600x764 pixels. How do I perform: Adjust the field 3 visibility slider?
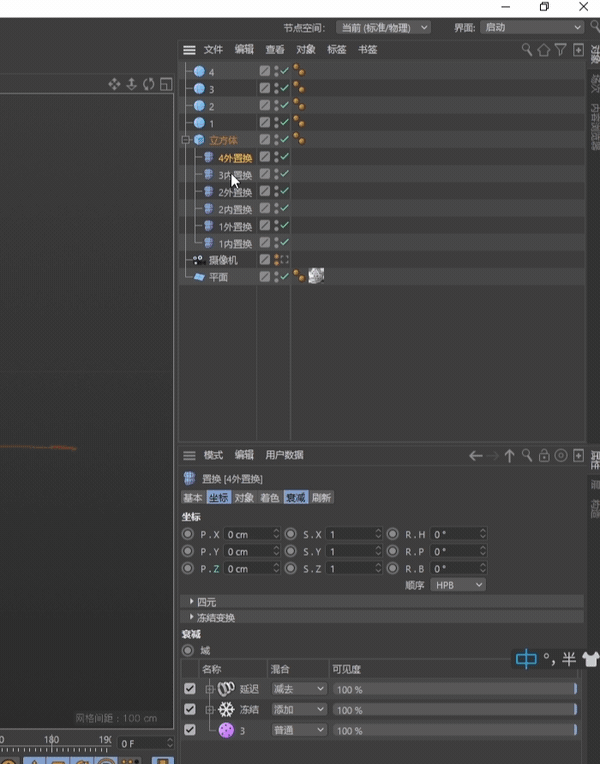(455, 730)
